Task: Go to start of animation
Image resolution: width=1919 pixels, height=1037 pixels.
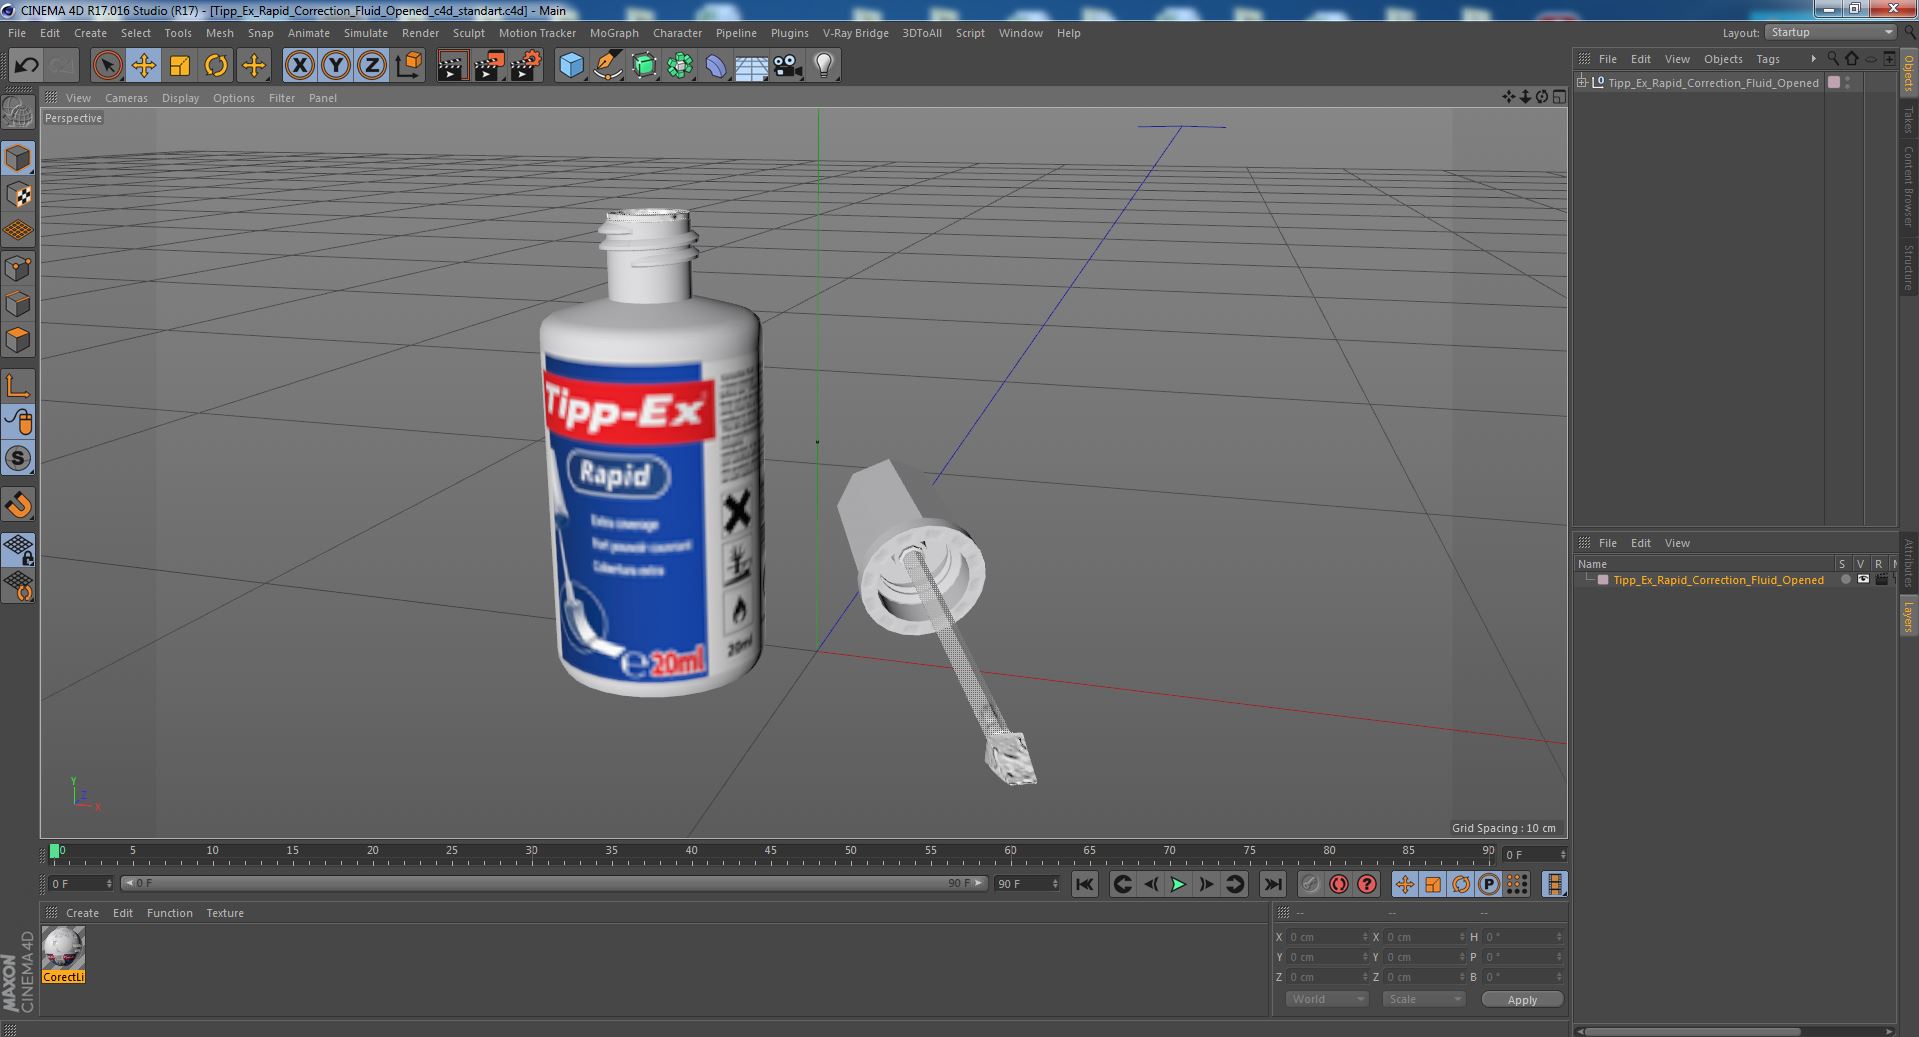Action: [x=1084, y=884]
